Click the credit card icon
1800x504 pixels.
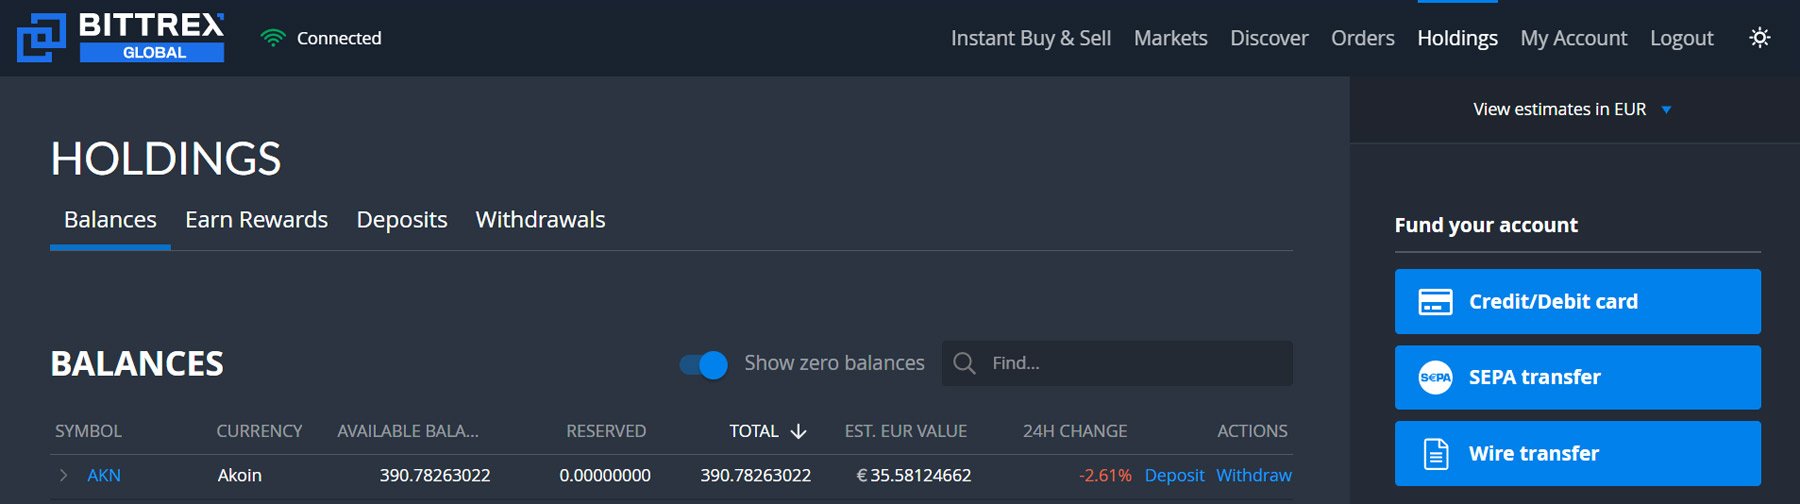(1435, 302)
